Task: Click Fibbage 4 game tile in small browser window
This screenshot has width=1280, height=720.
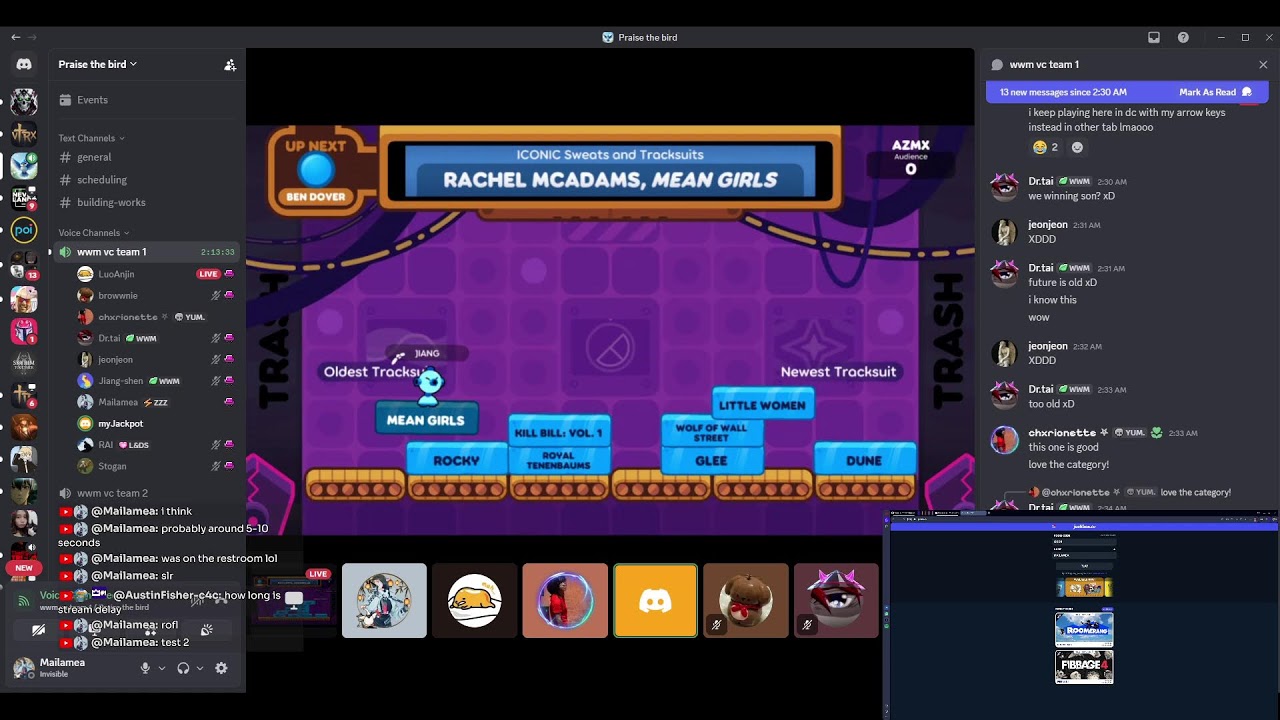Action: [1084, 667]
